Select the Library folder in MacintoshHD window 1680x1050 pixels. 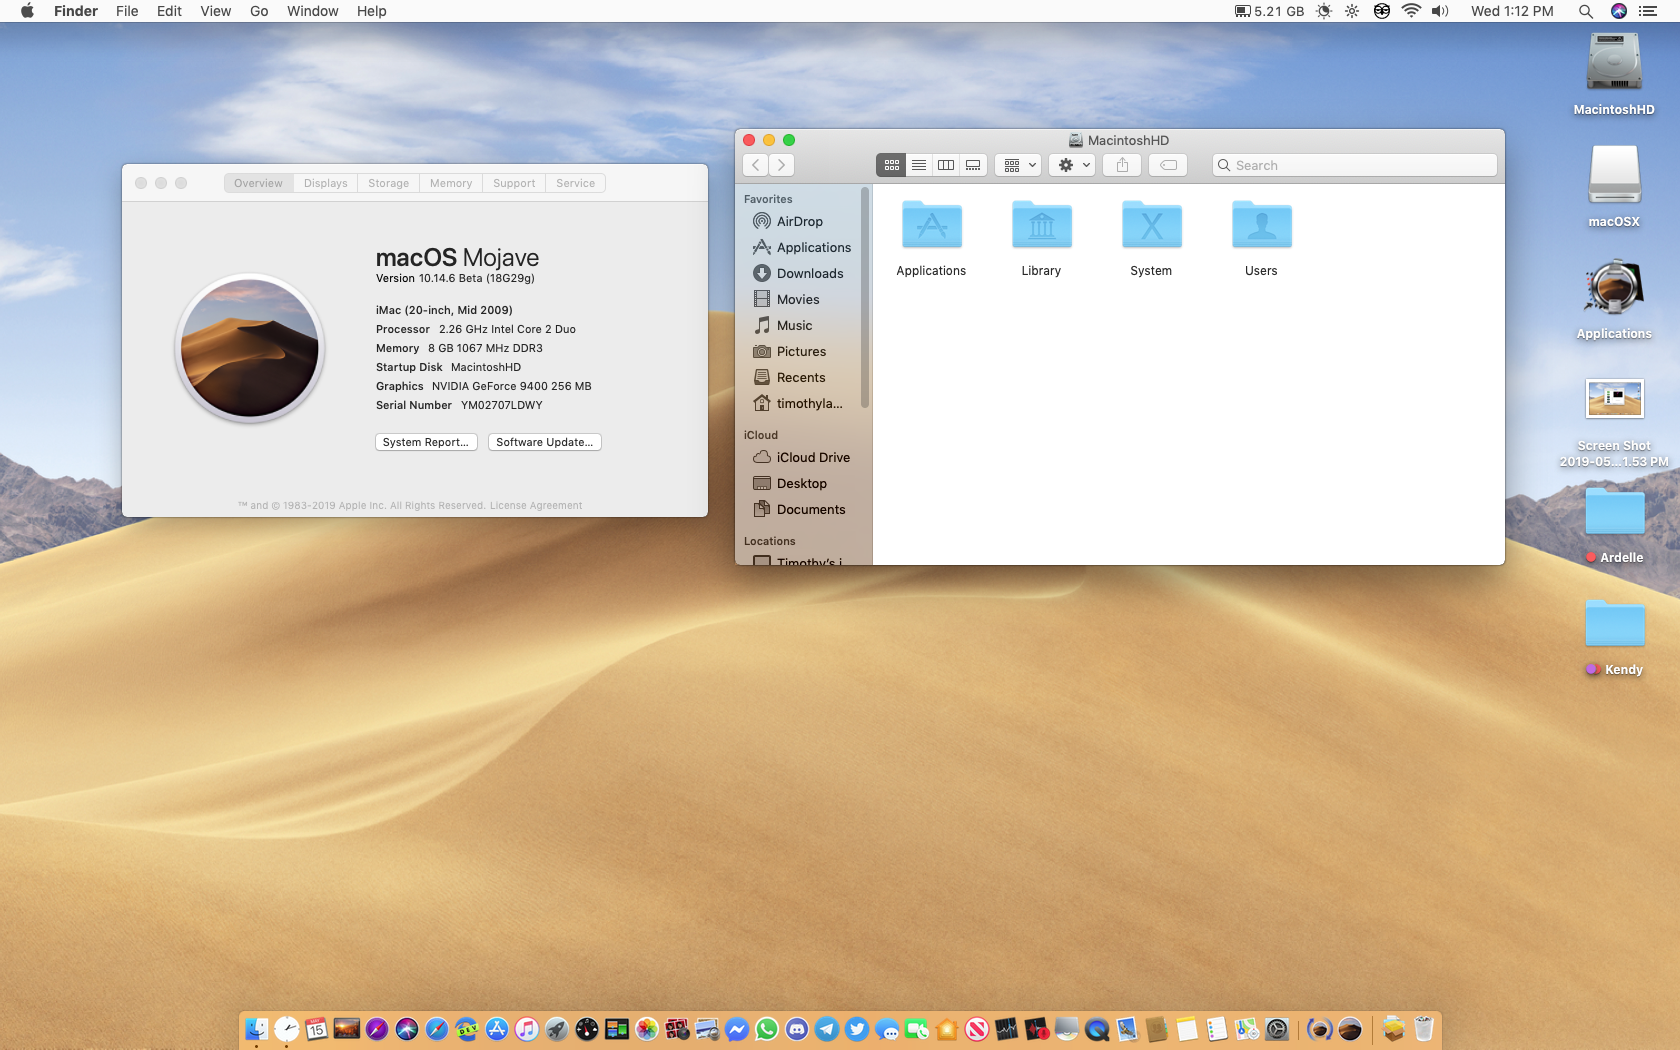click(x=1041, y=238)
